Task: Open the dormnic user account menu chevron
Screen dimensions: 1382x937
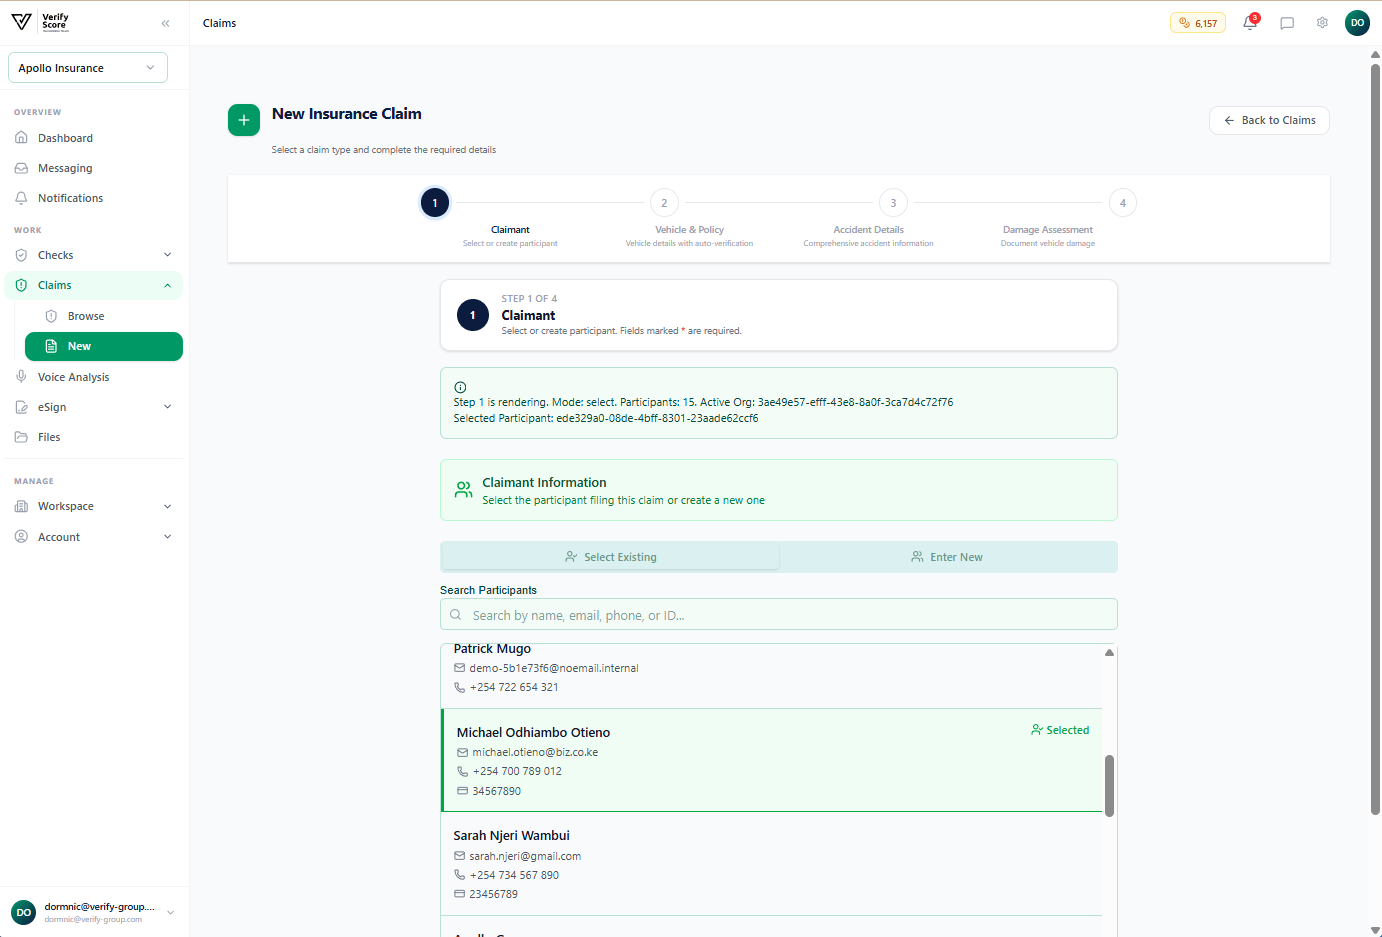Action: (x=171, y=912)
